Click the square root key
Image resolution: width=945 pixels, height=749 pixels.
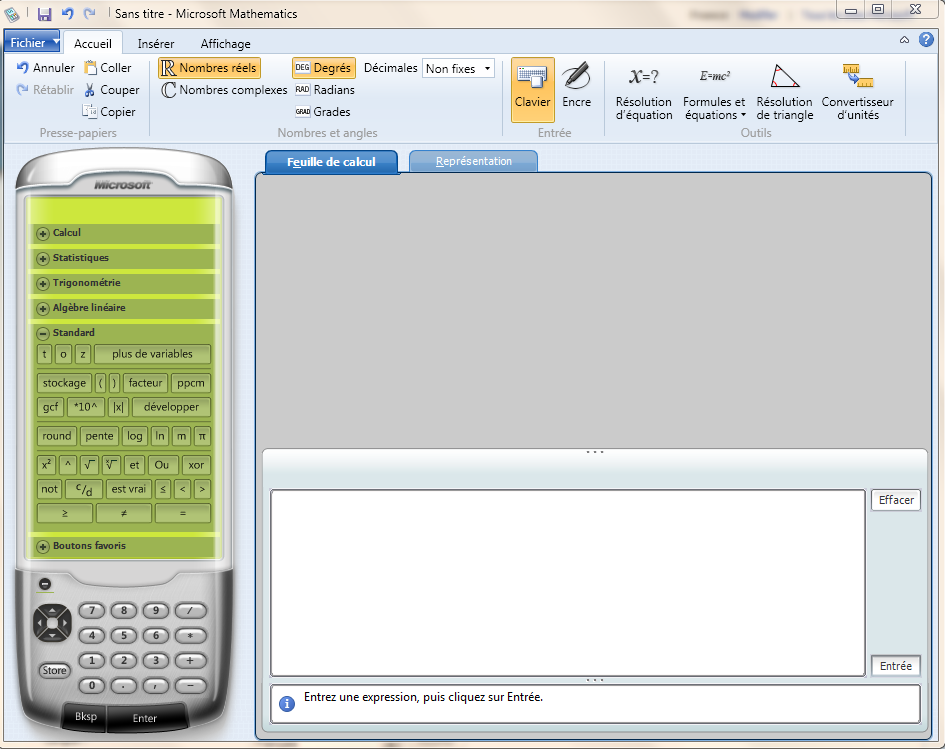(89, 465)
